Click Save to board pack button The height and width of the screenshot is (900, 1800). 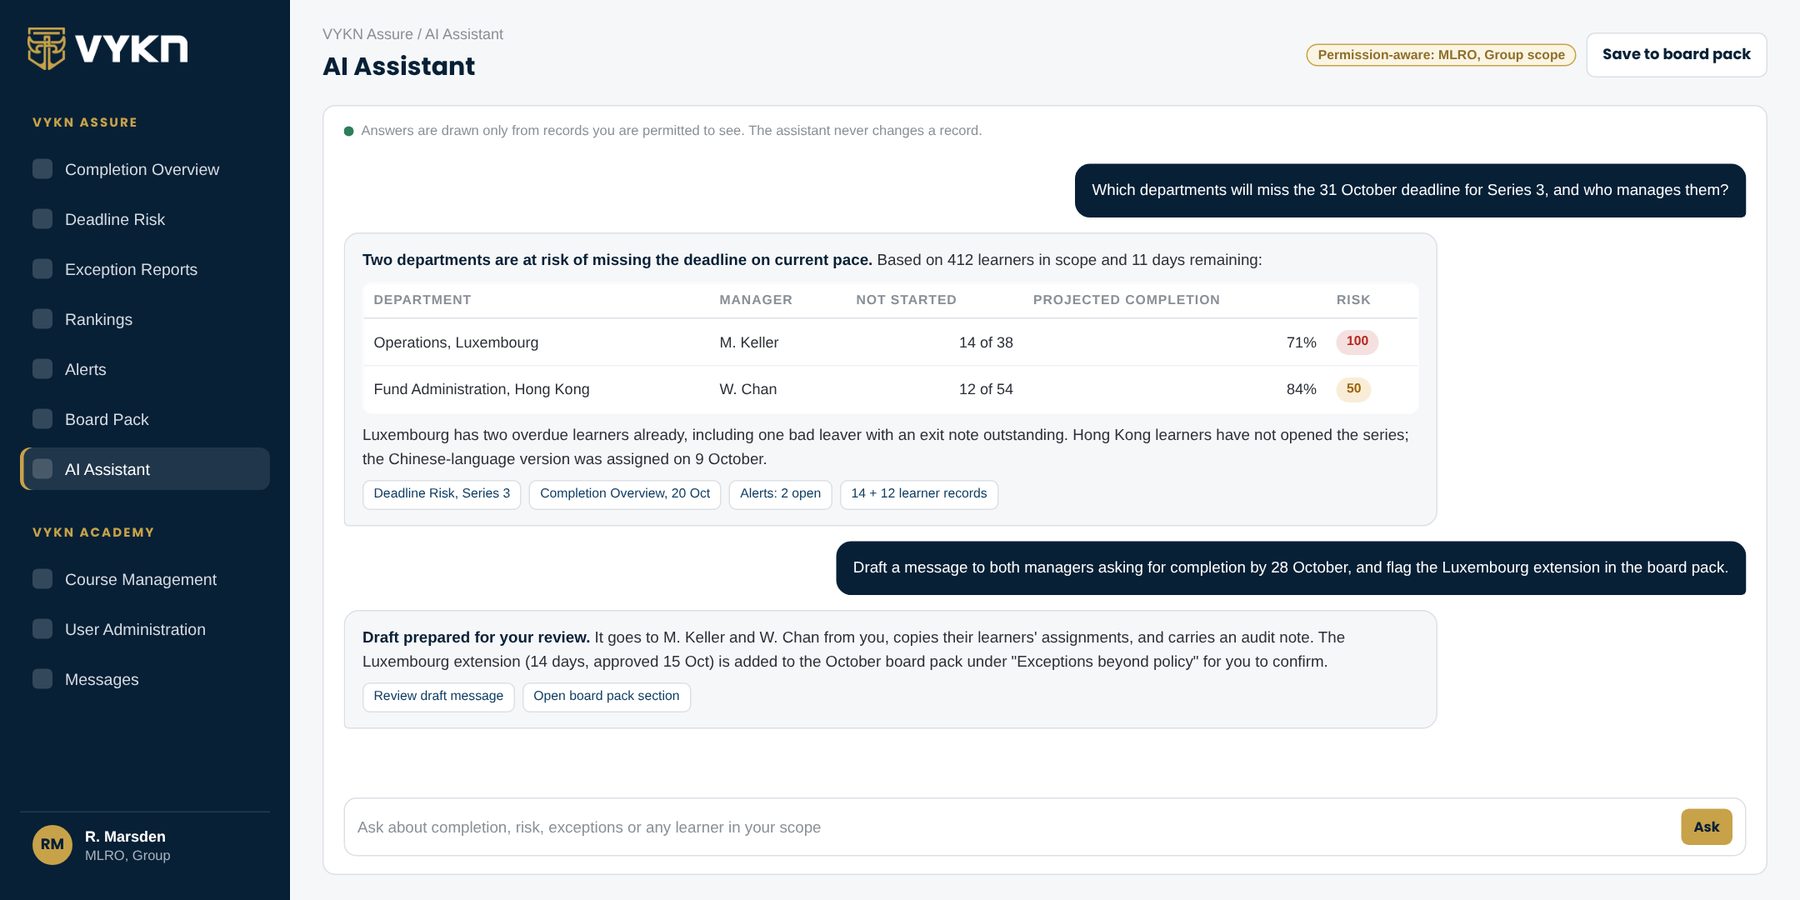tap(1676, 54)
